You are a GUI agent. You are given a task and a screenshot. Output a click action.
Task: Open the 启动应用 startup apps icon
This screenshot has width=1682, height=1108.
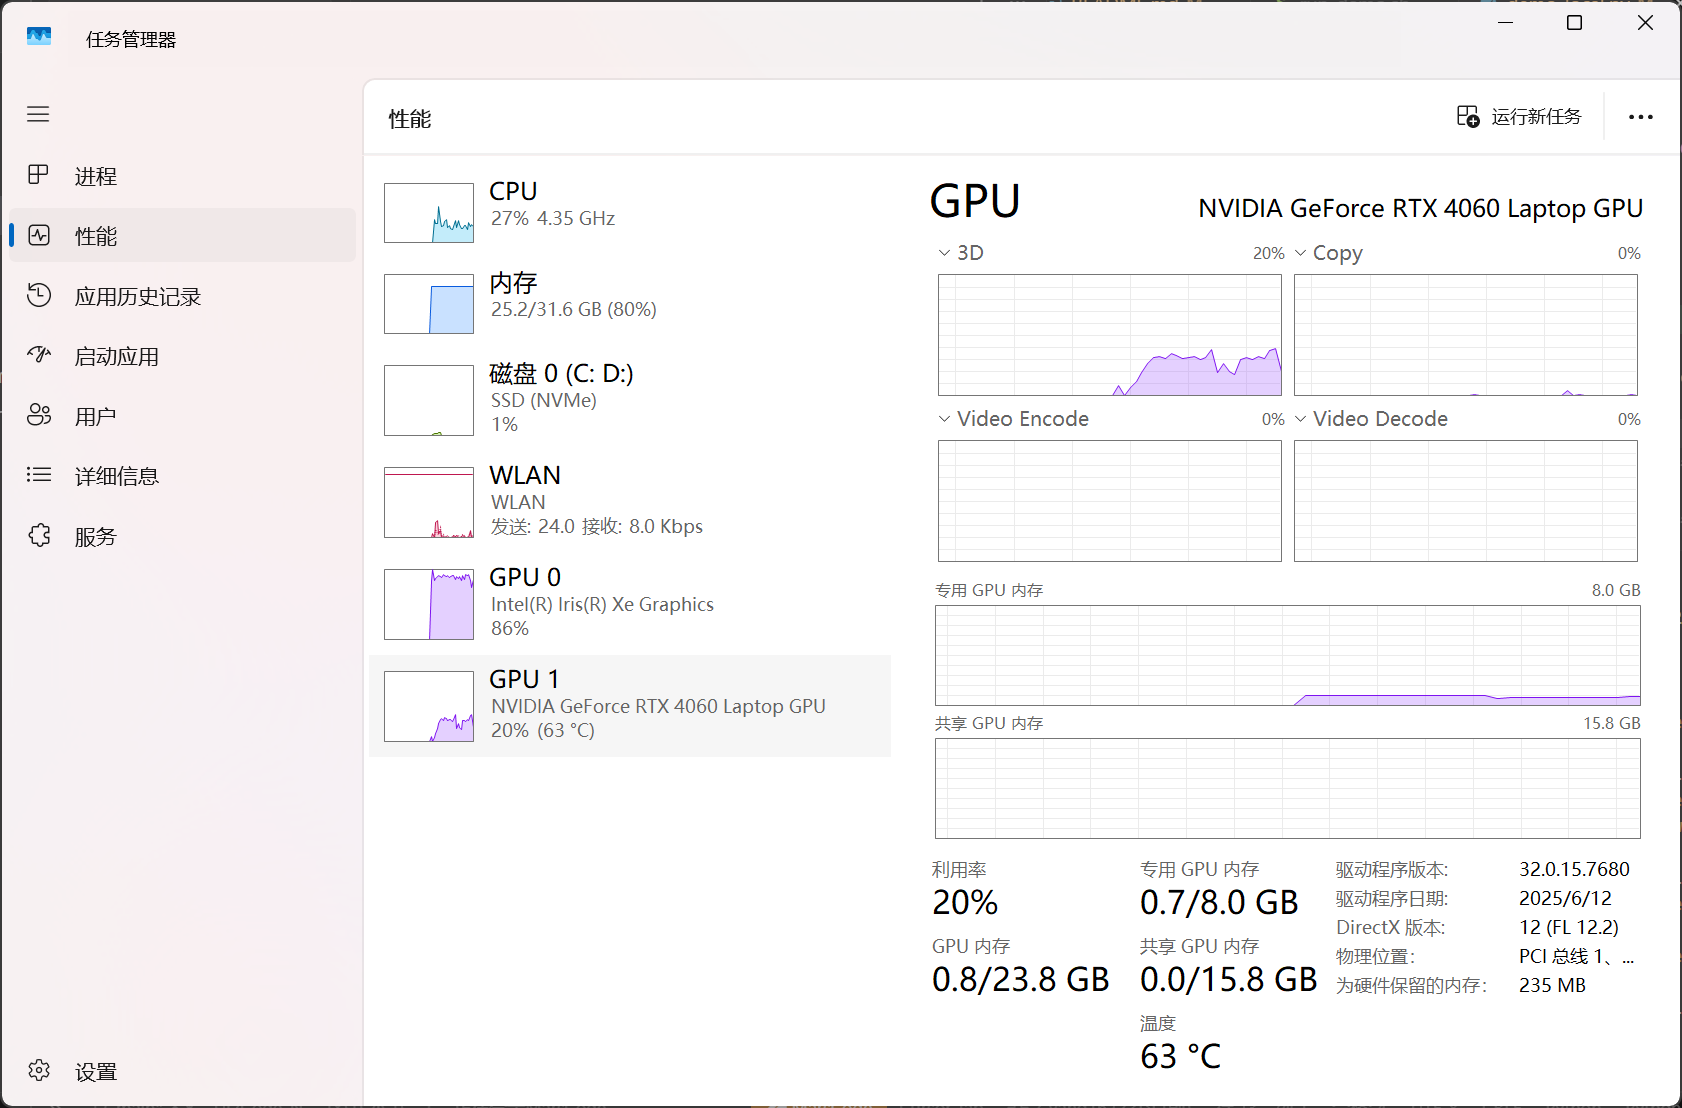39,354
